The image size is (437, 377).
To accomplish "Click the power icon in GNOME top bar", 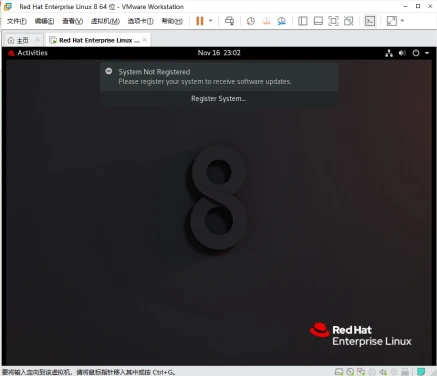I will [416, 53].
